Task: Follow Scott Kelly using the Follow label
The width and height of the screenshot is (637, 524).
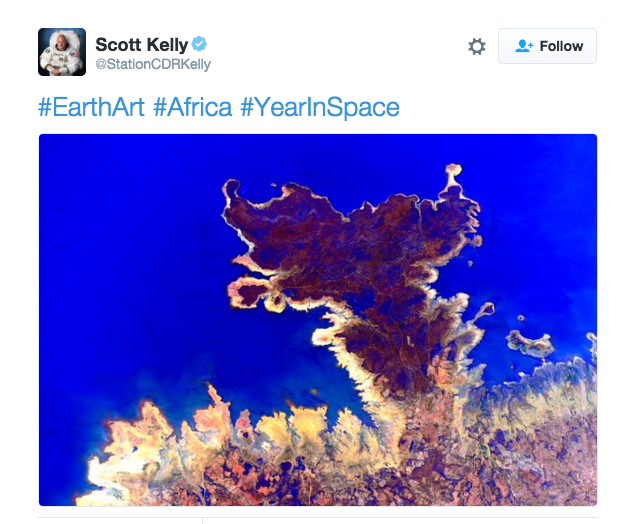Action: 561,46
